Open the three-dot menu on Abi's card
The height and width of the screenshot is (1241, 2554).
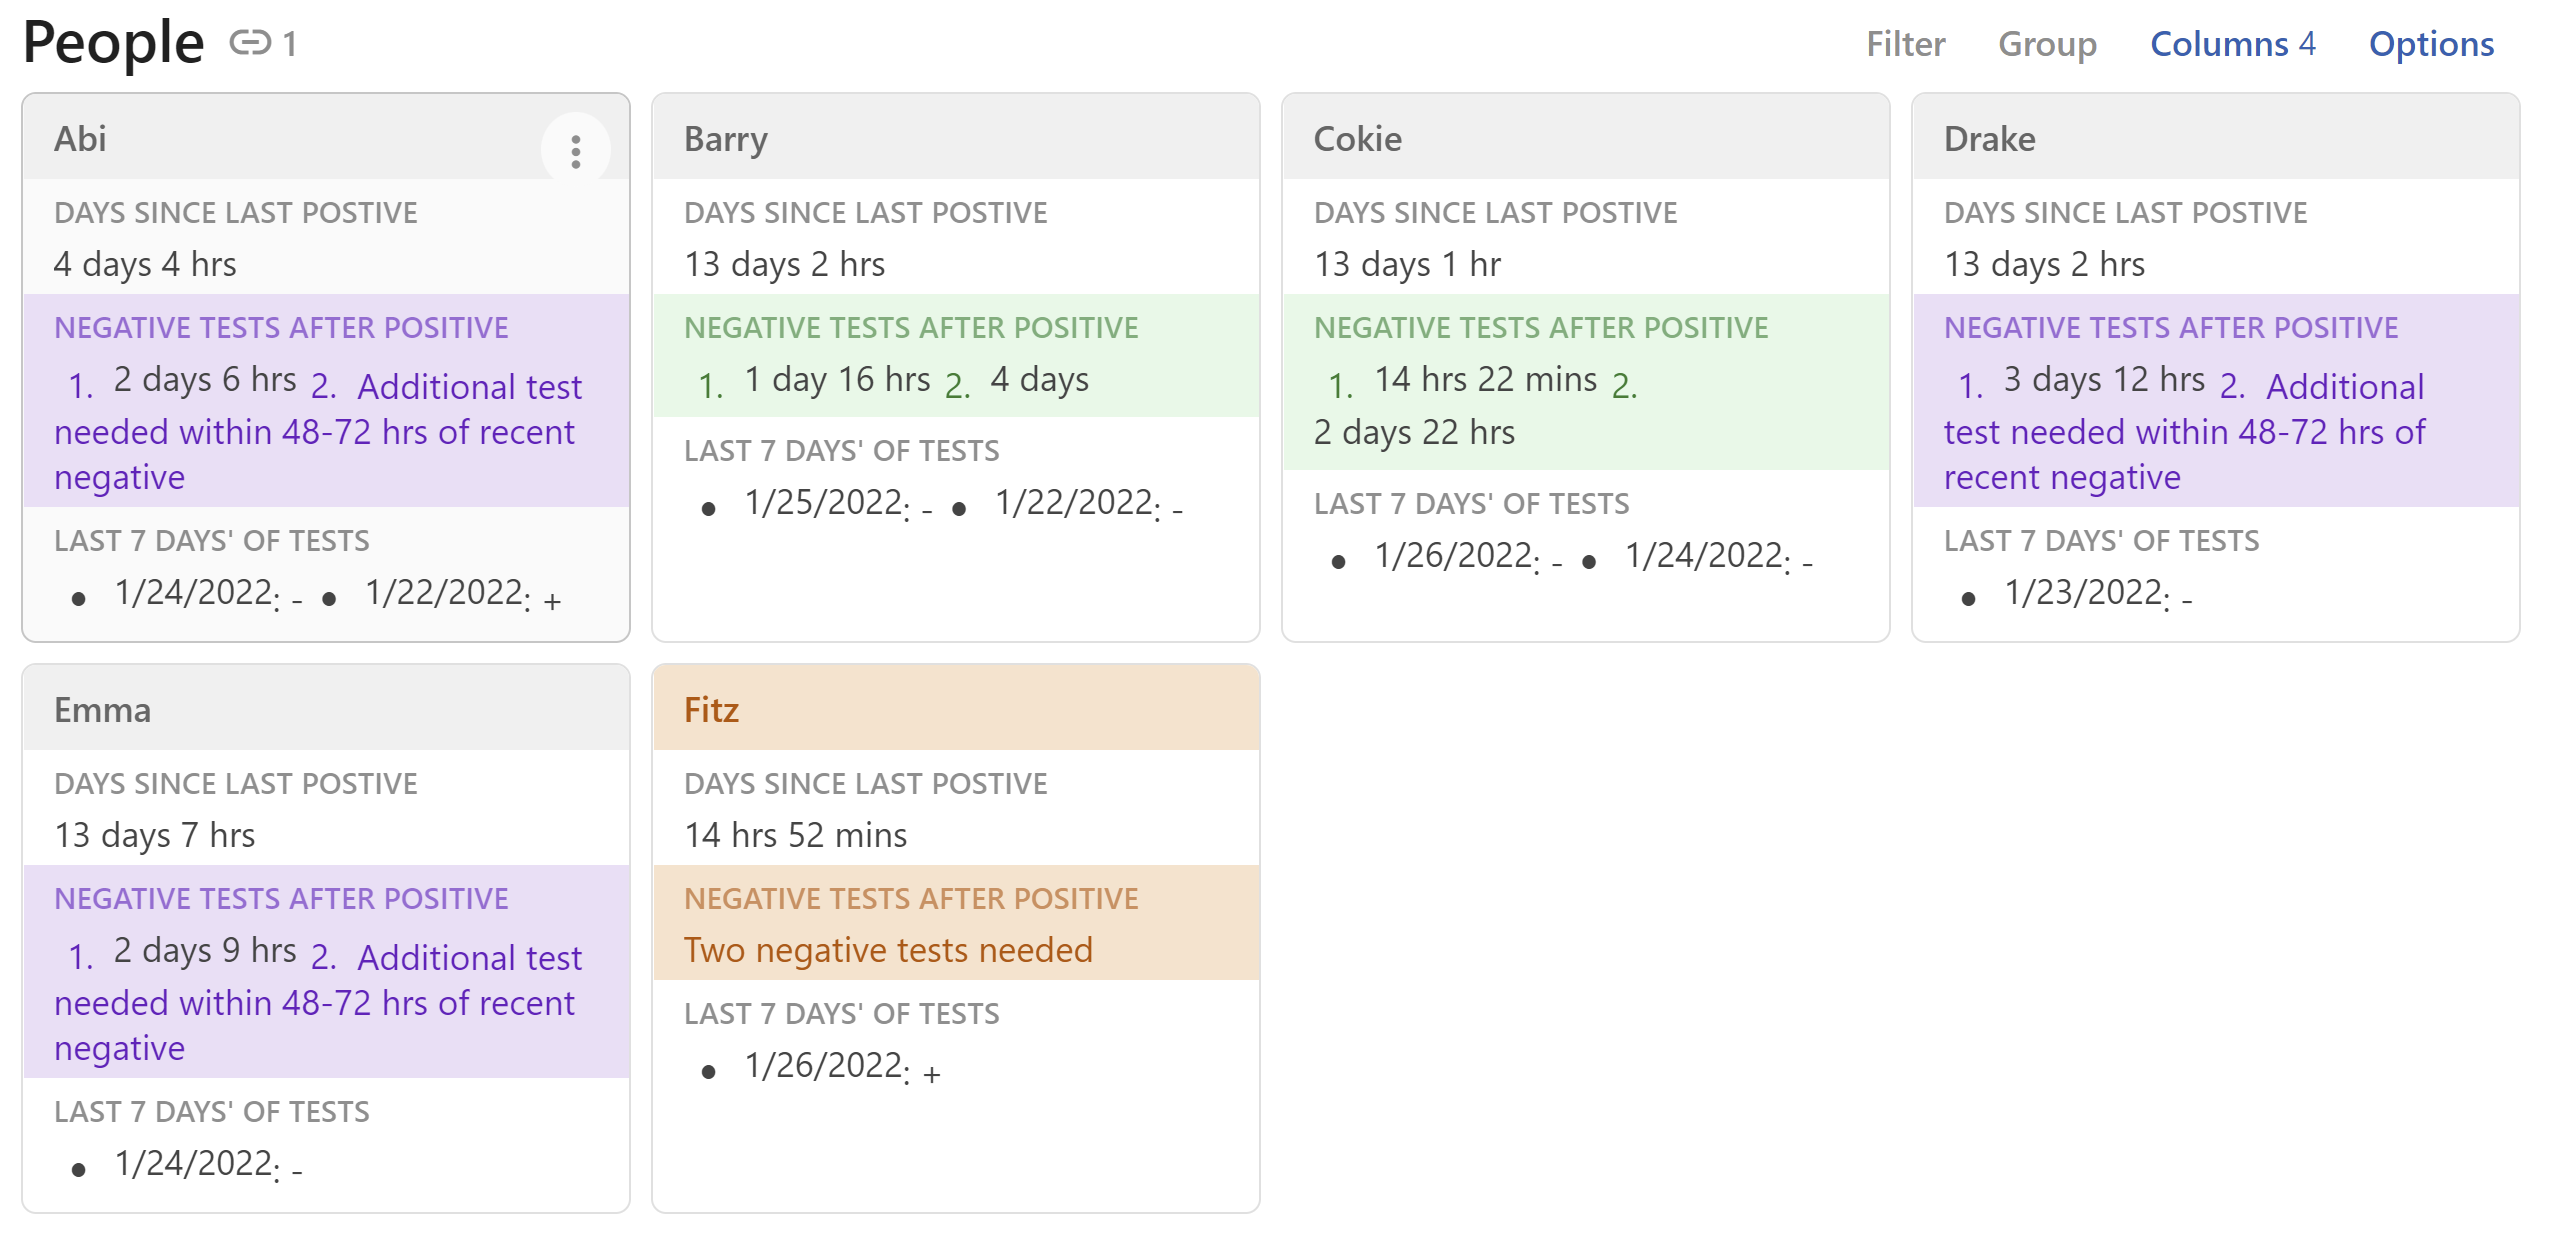575,152
